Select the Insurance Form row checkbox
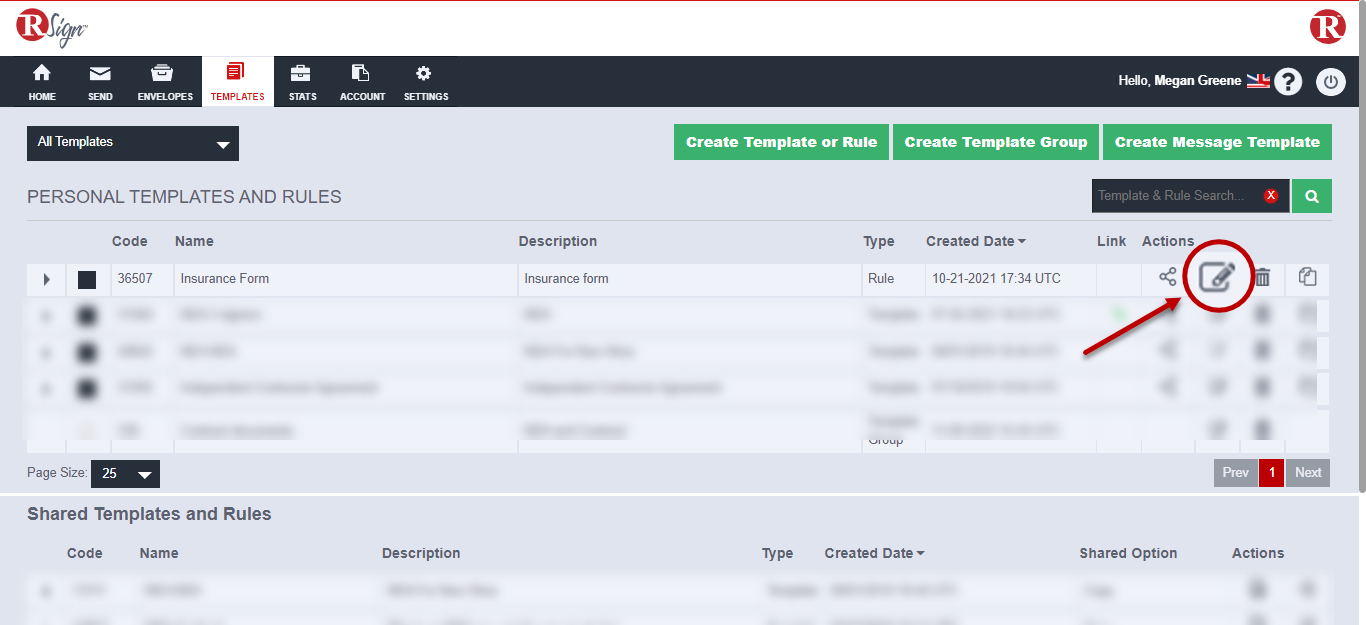Viewport: 1366px width, 625px height. pyautogui.click(x=87, y=280)
